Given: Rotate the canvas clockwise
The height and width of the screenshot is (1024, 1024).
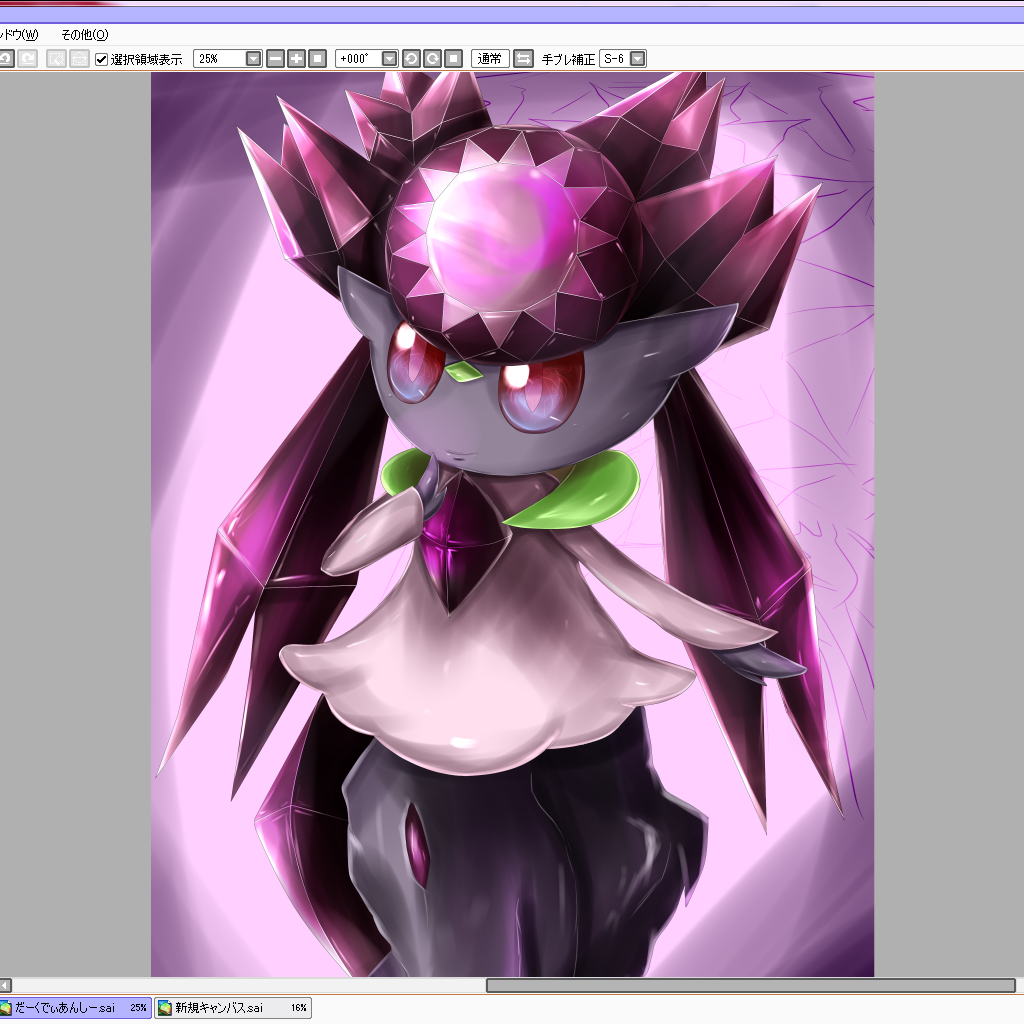Looking at the screenshot, I should [x=432, y=59].
